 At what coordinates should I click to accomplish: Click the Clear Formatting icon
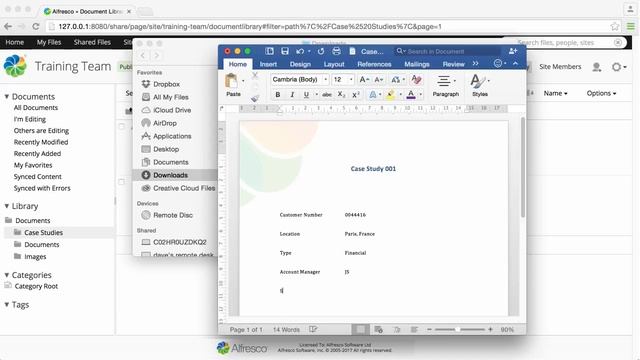416,80
